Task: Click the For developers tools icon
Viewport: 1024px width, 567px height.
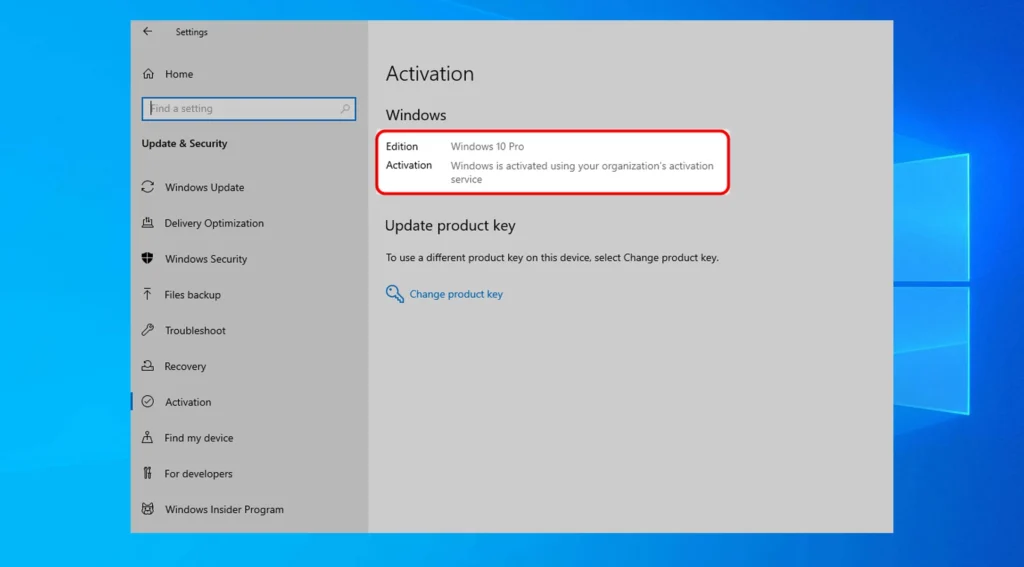Action: [x=148, y=473]
